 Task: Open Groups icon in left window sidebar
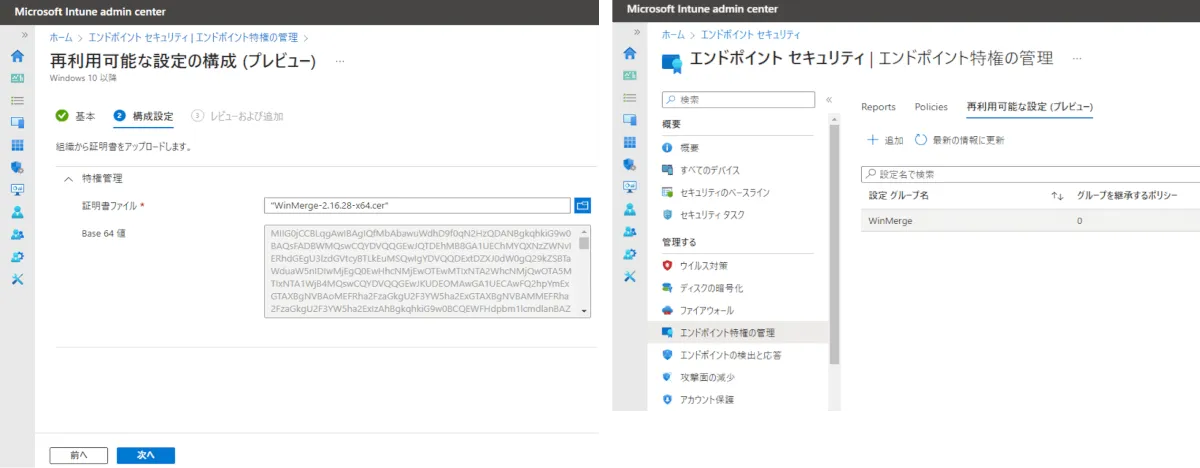point(17,234)
